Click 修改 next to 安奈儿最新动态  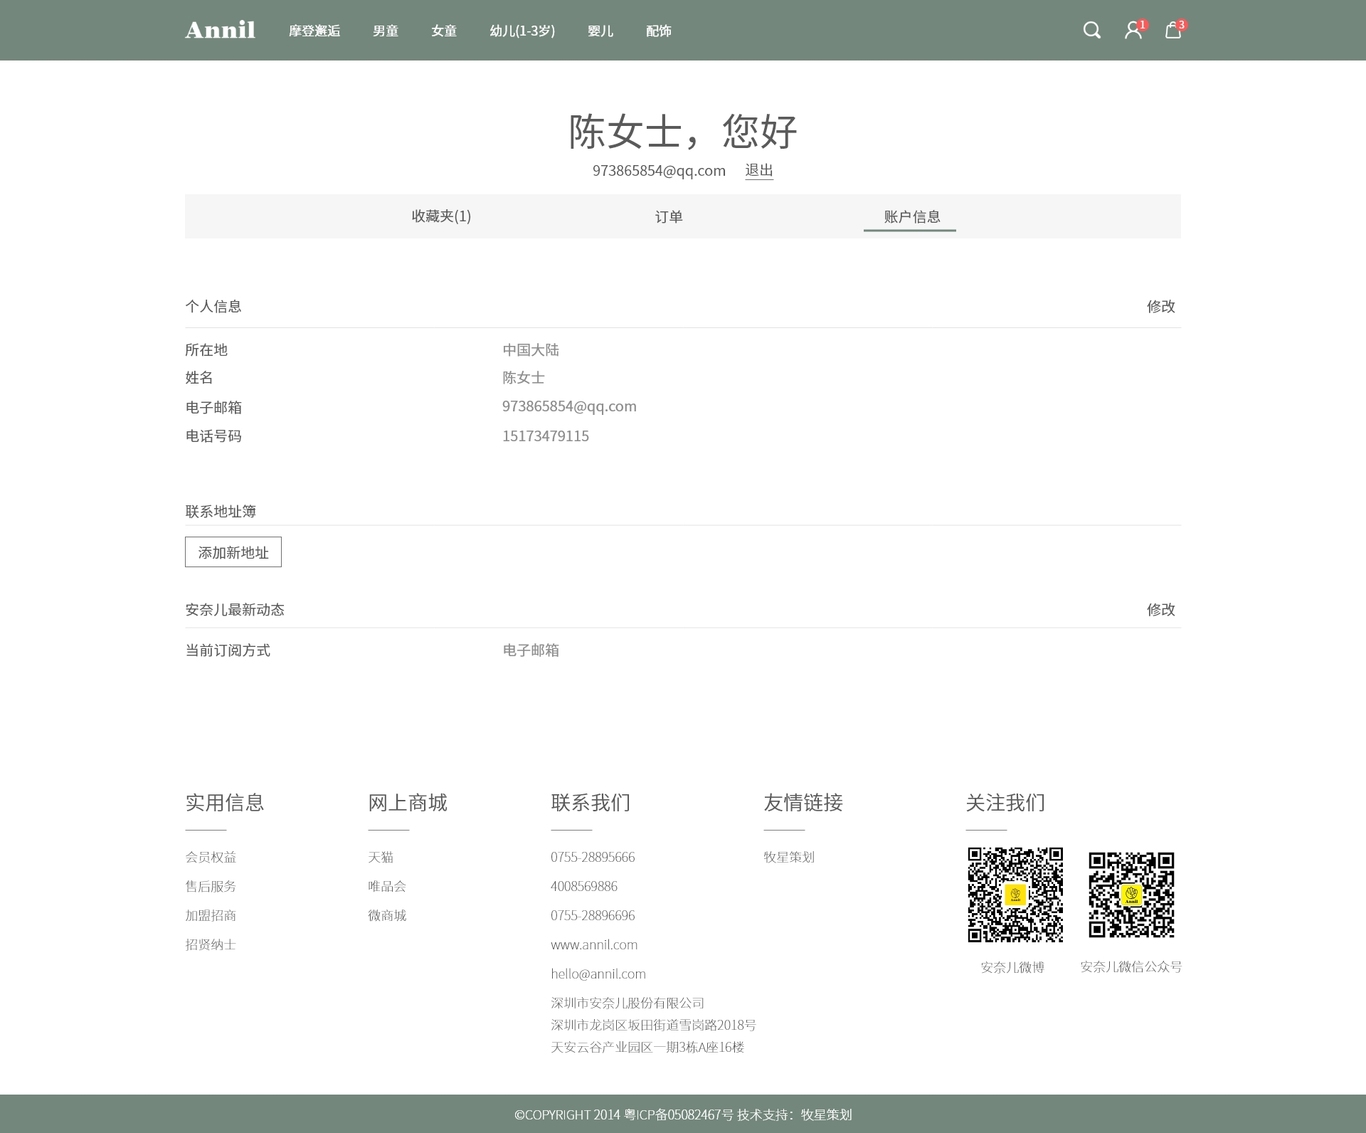tap(1161, 609)
